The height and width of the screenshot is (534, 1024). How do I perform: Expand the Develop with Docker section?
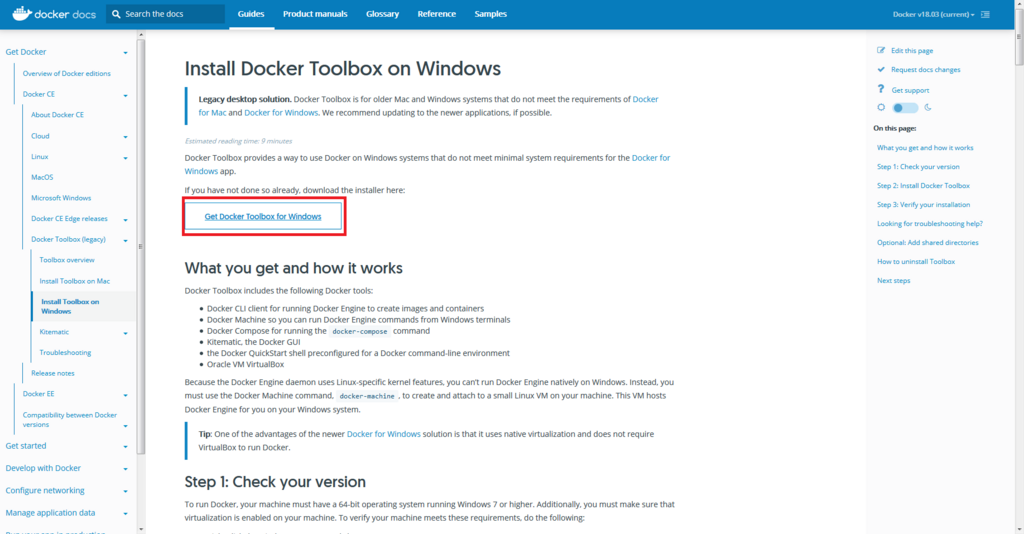(125, 469)
